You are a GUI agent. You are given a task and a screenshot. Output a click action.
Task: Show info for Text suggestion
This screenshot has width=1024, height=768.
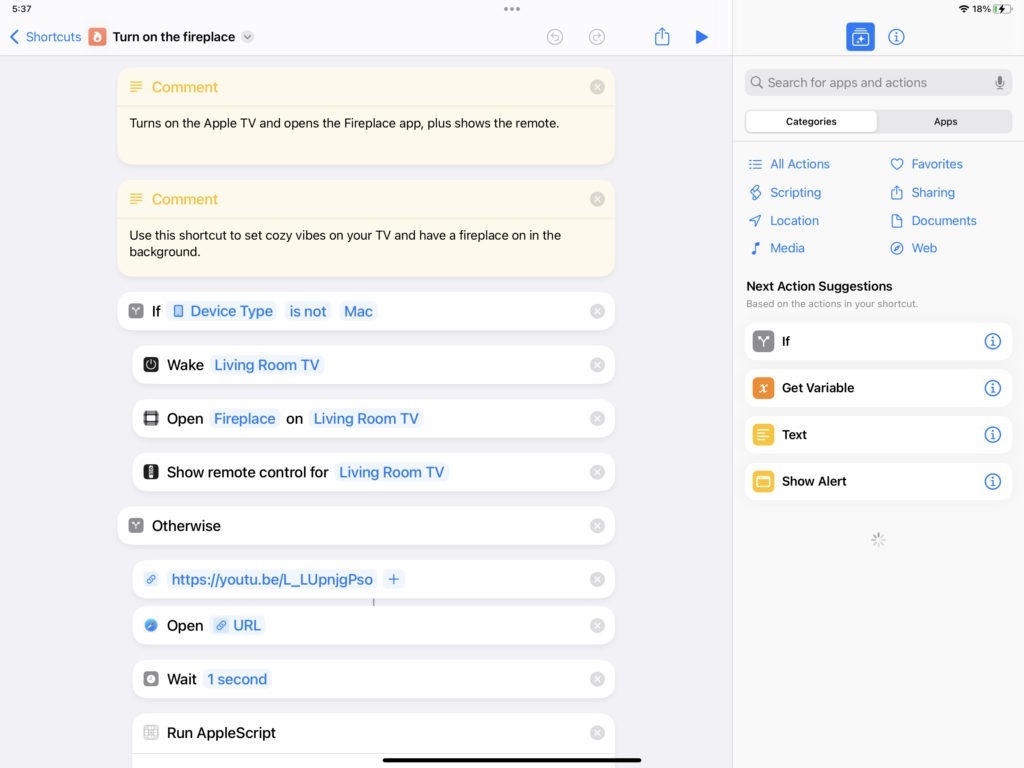992,435
